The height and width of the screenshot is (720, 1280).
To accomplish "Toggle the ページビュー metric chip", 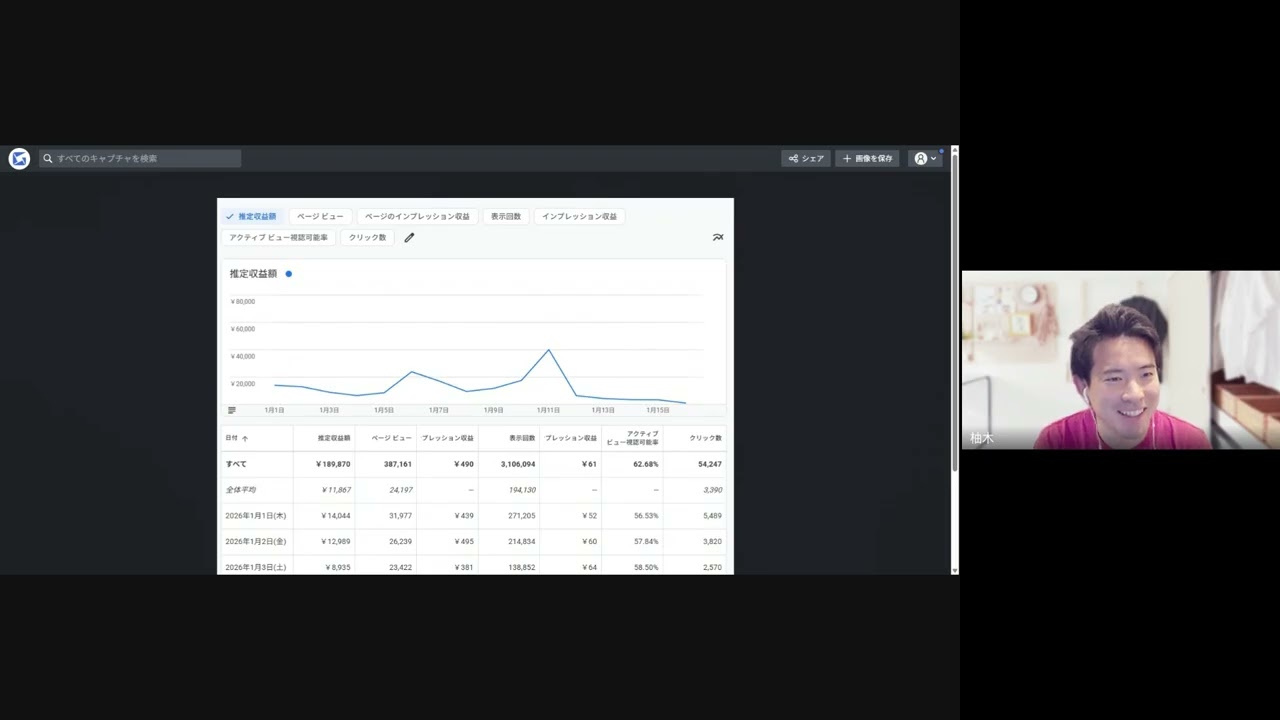I will tap(320, 216).
